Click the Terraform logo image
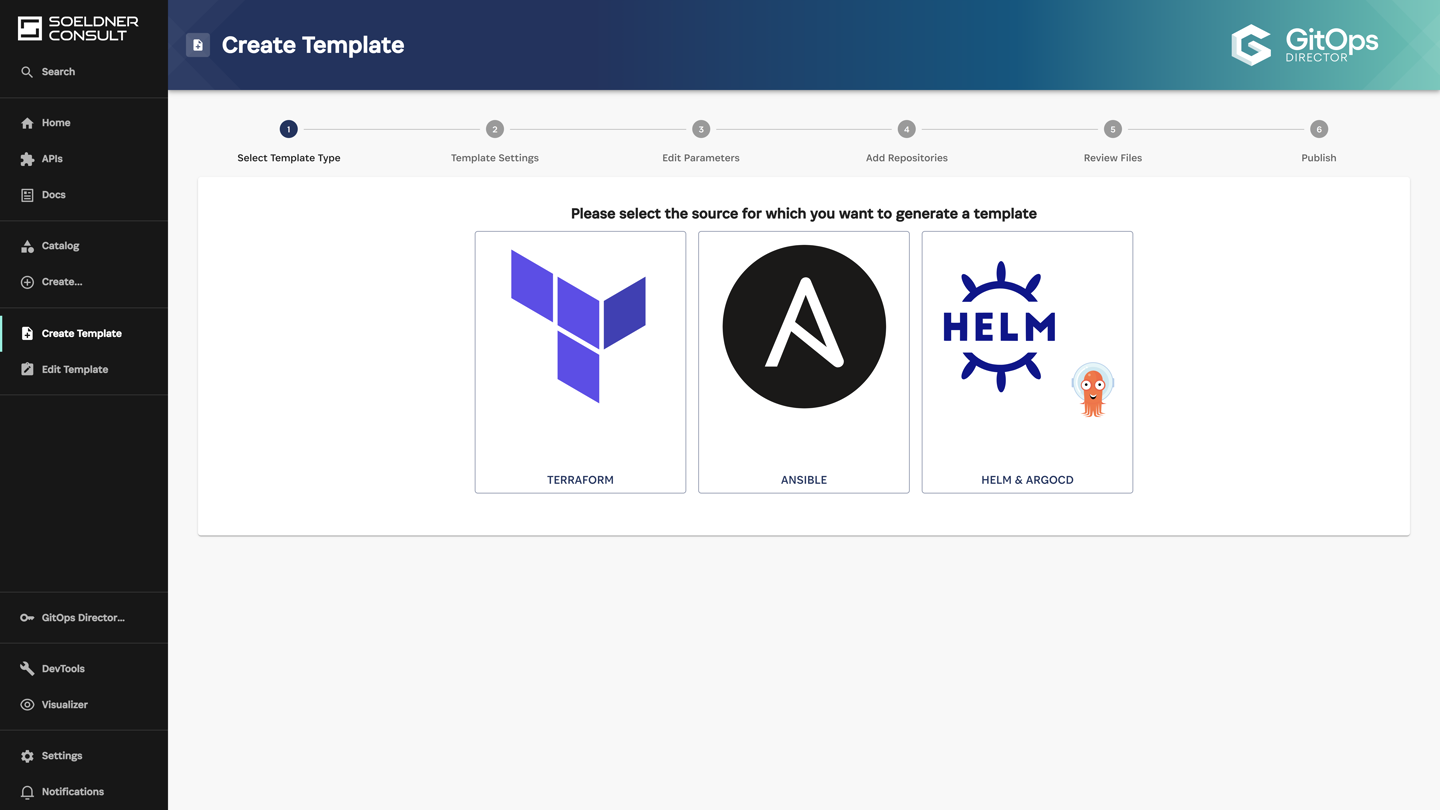Image resolution: width=1440 pixels, height=810 pixels. (579, 326)
